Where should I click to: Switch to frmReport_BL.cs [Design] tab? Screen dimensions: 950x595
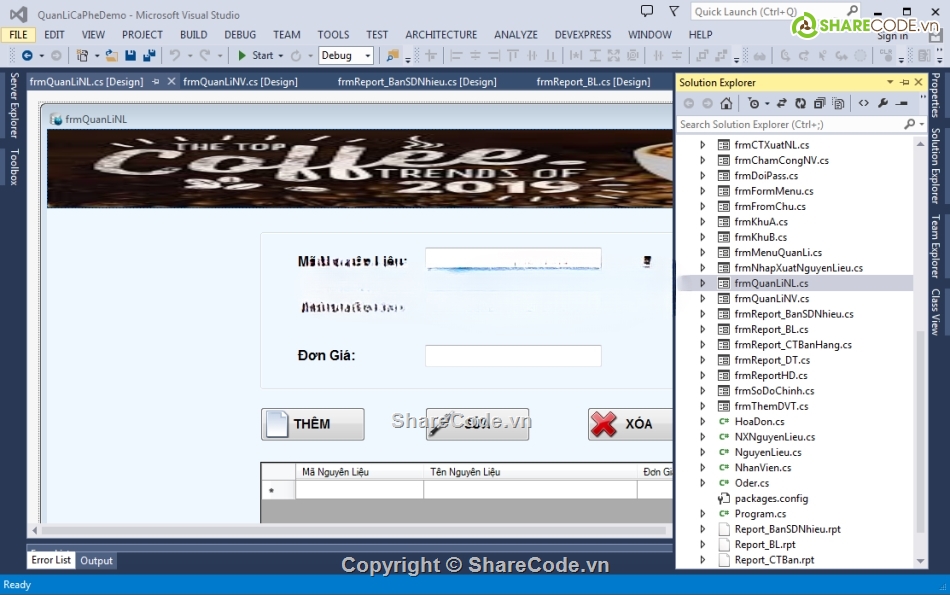tap(593, 82)
